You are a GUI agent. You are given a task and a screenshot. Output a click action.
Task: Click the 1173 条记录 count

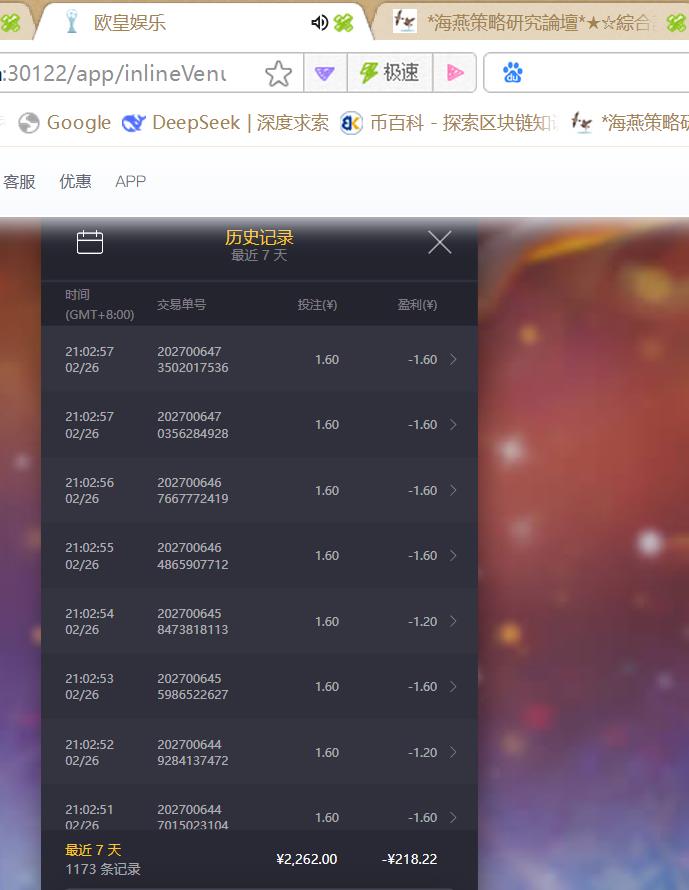103,869
